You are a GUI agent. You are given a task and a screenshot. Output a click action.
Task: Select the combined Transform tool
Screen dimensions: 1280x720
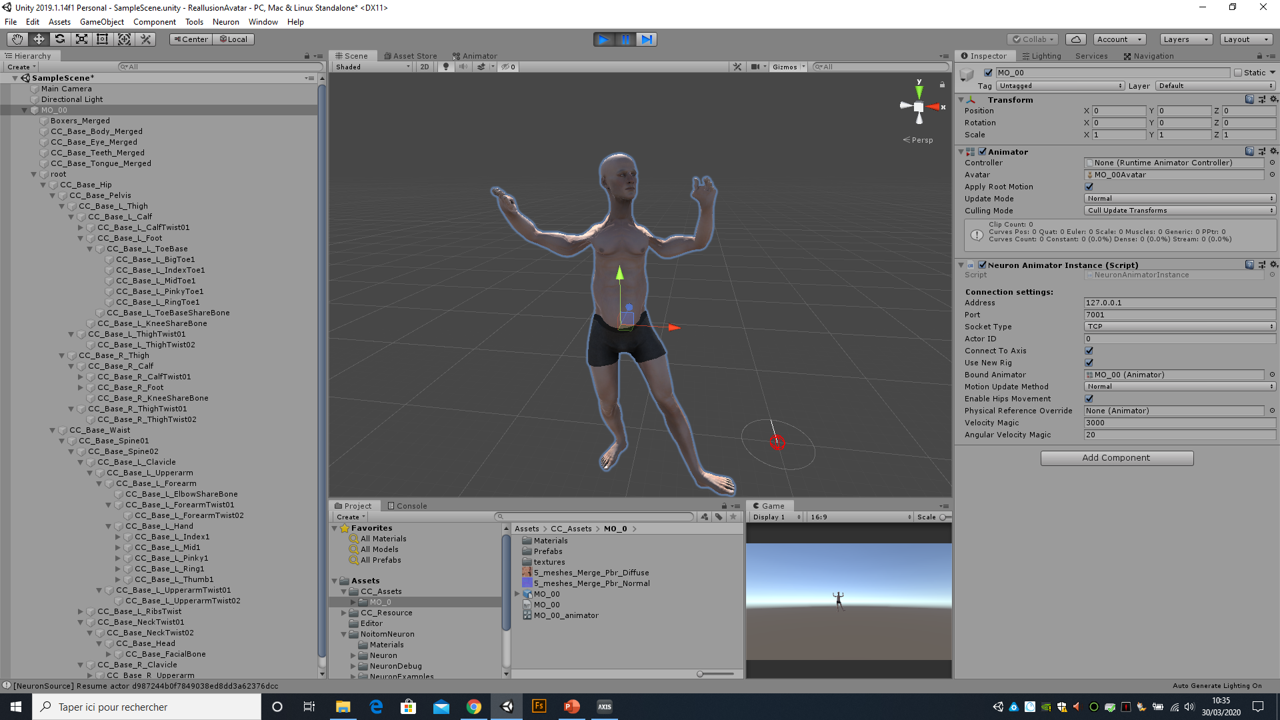pyautogui.click(x=124, y=39)
